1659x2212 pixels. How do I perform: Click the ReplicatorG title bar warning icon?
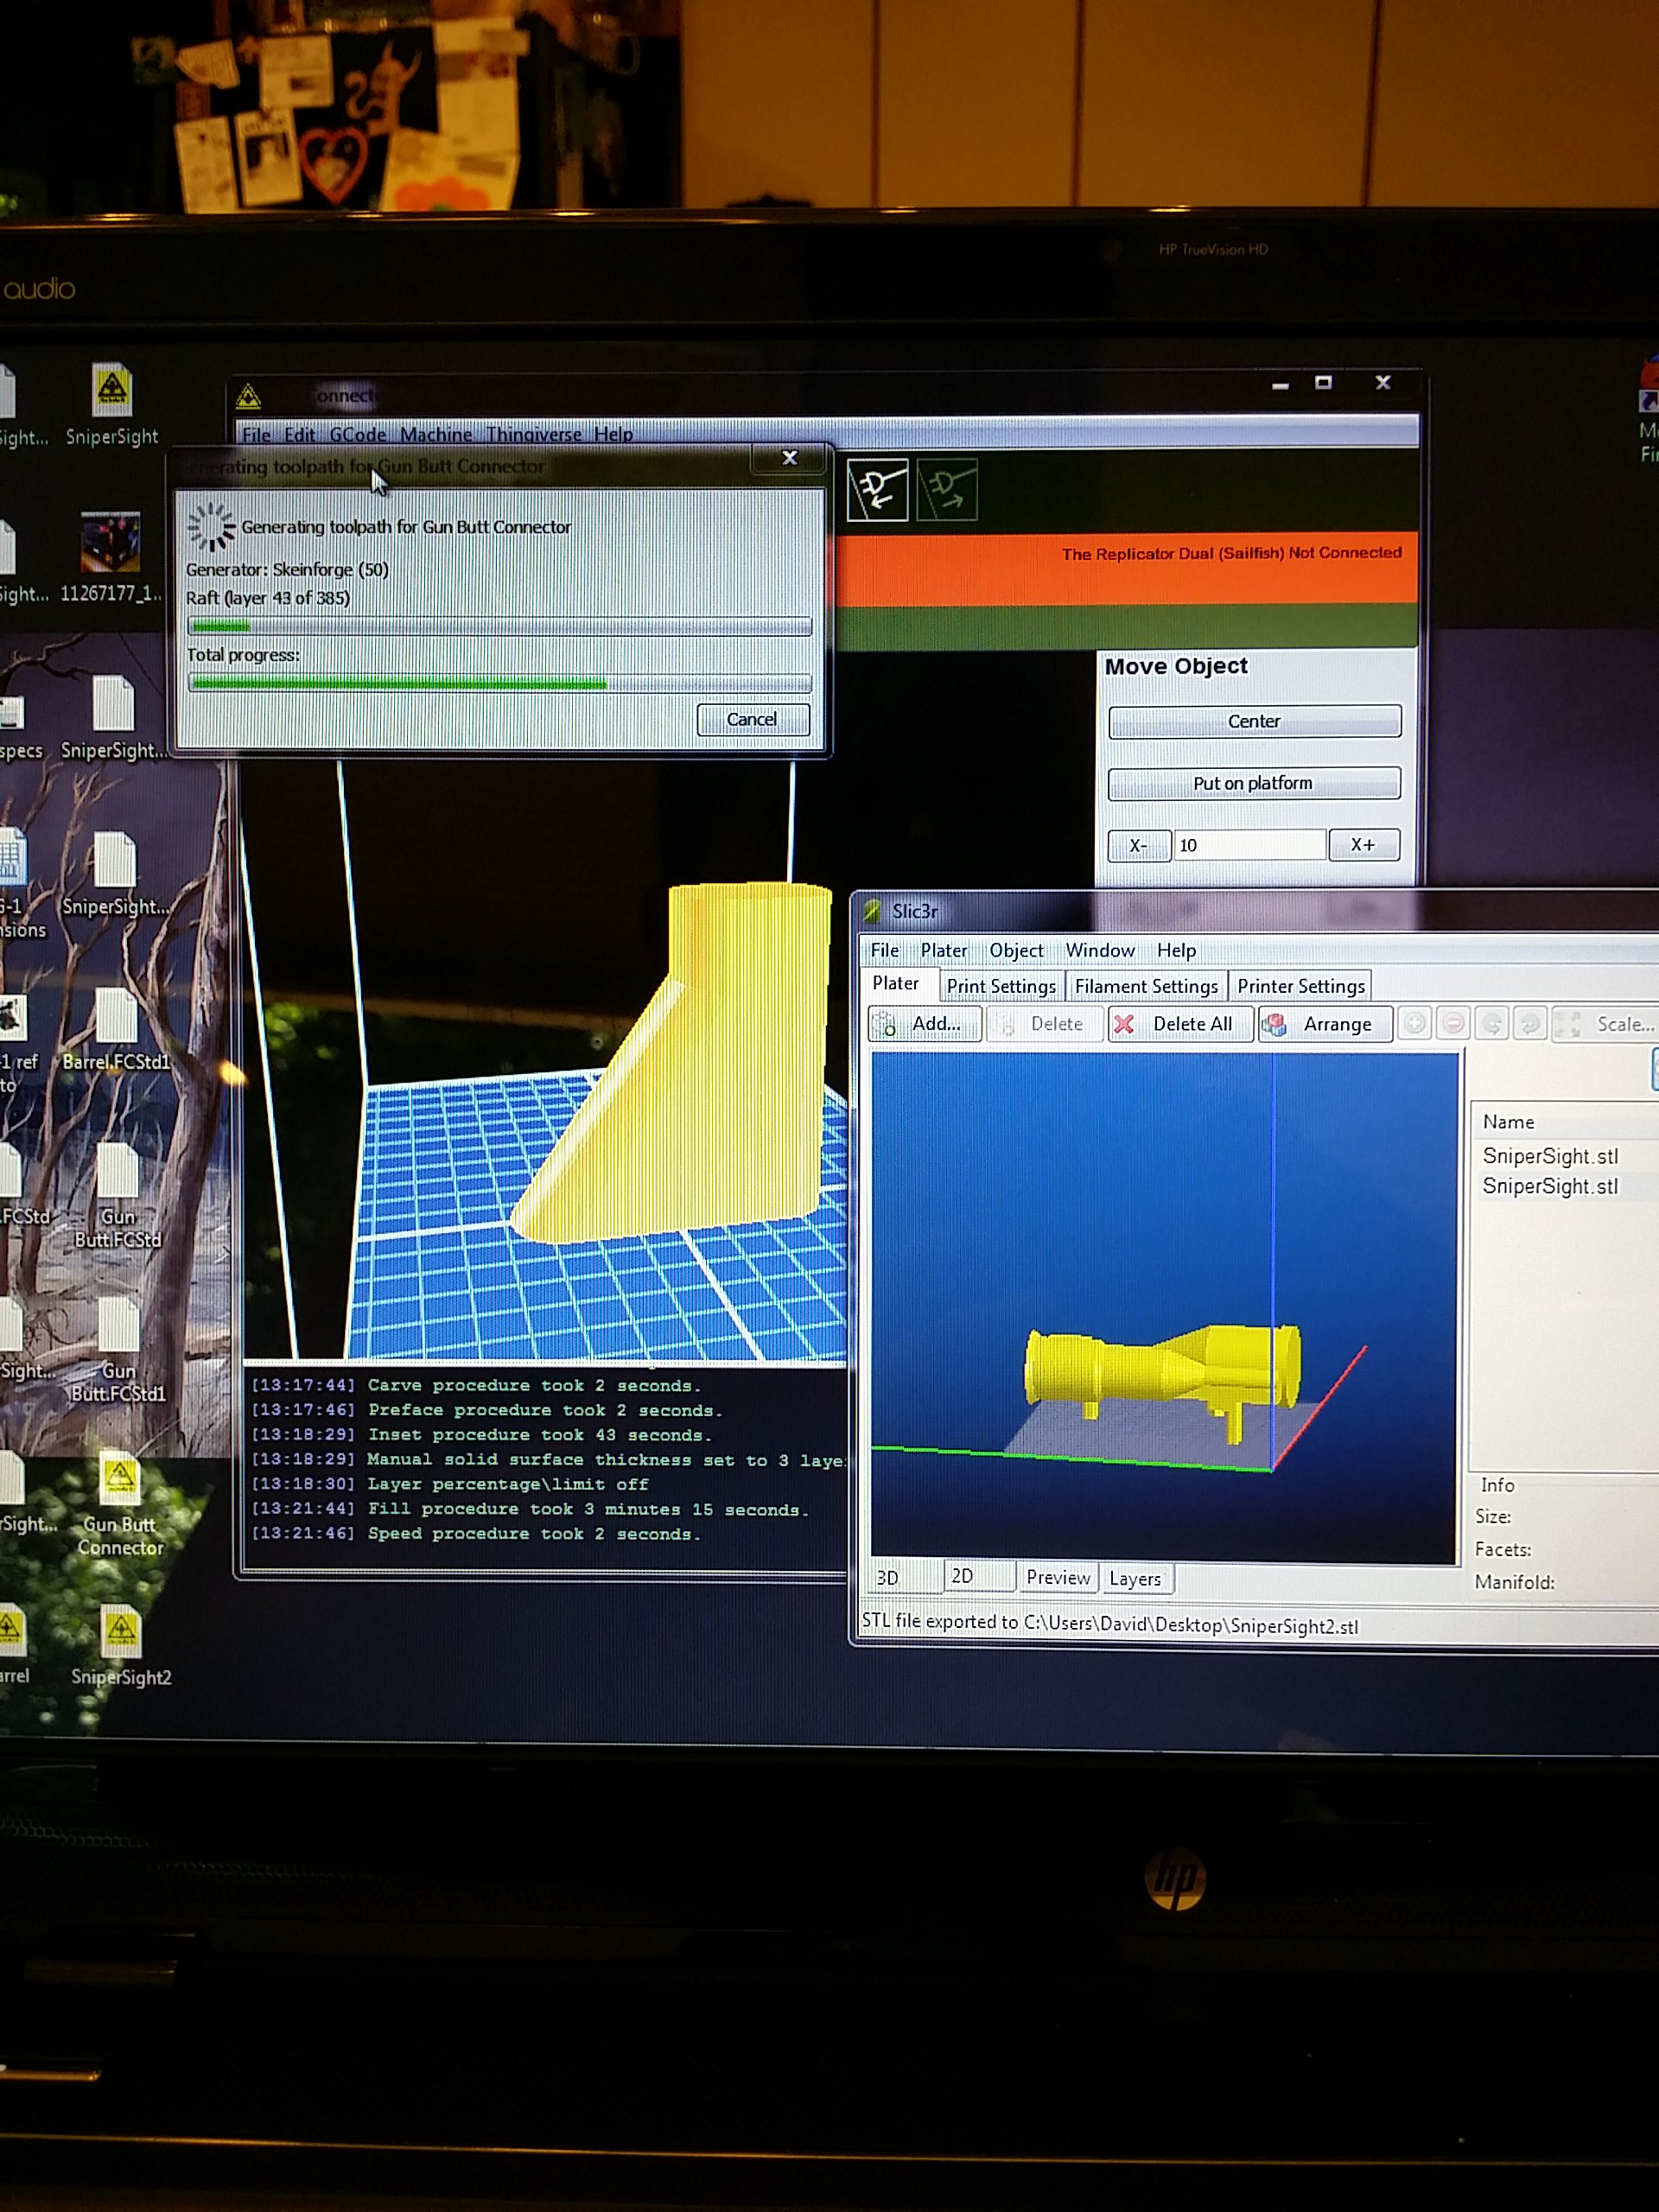tap(248, 397)
